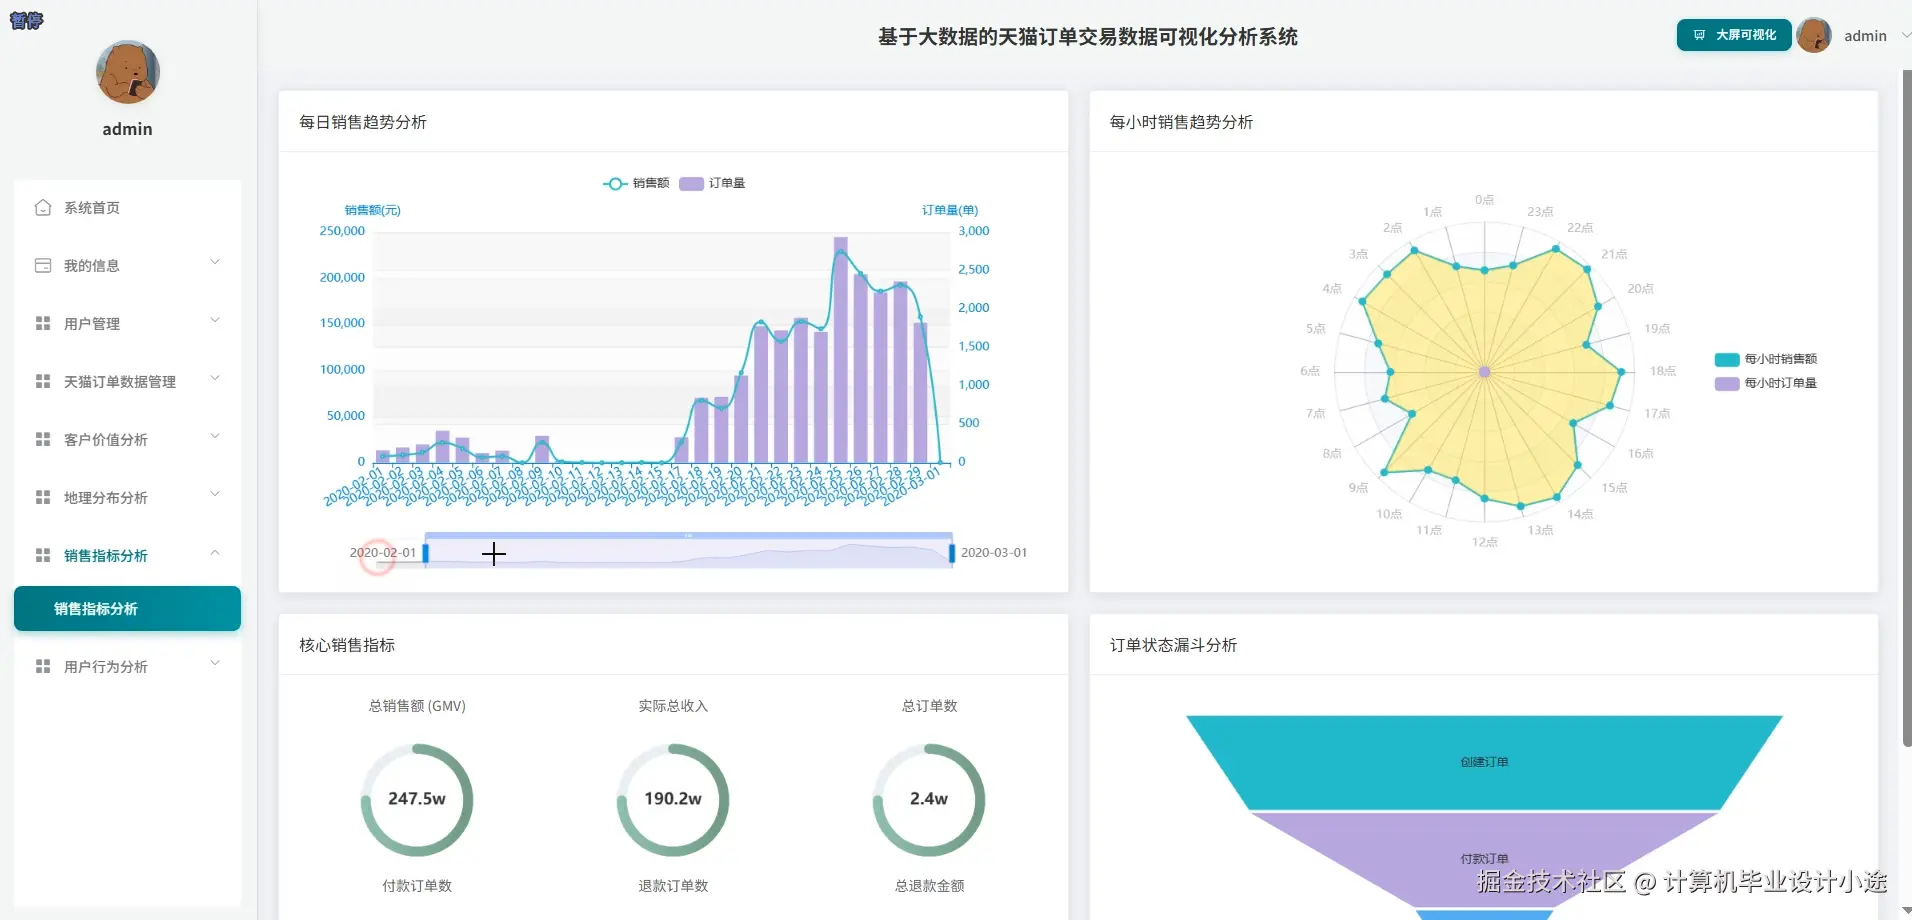Toggle the 销售额 line series in the legend

(x=636, y=184)
